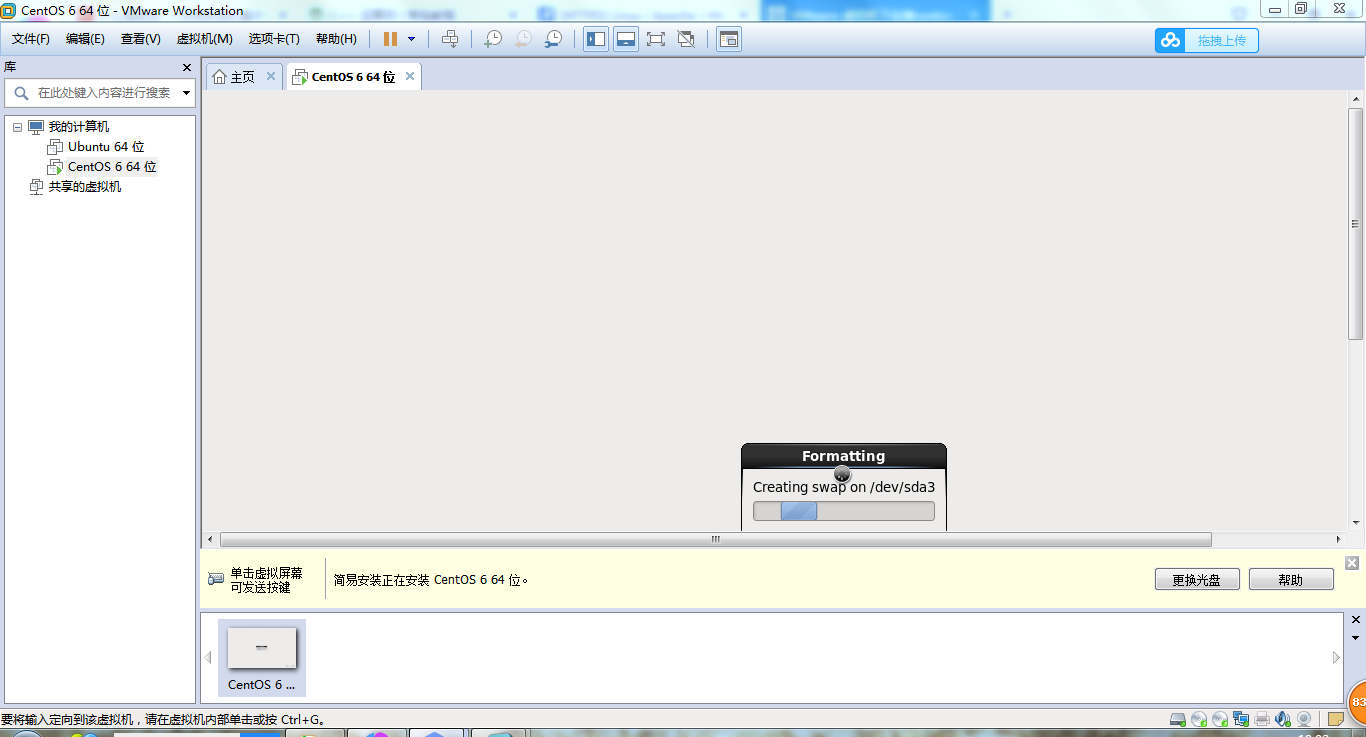
Task: Take a snapshot of this virtual machine
Action: click(493, 39)
